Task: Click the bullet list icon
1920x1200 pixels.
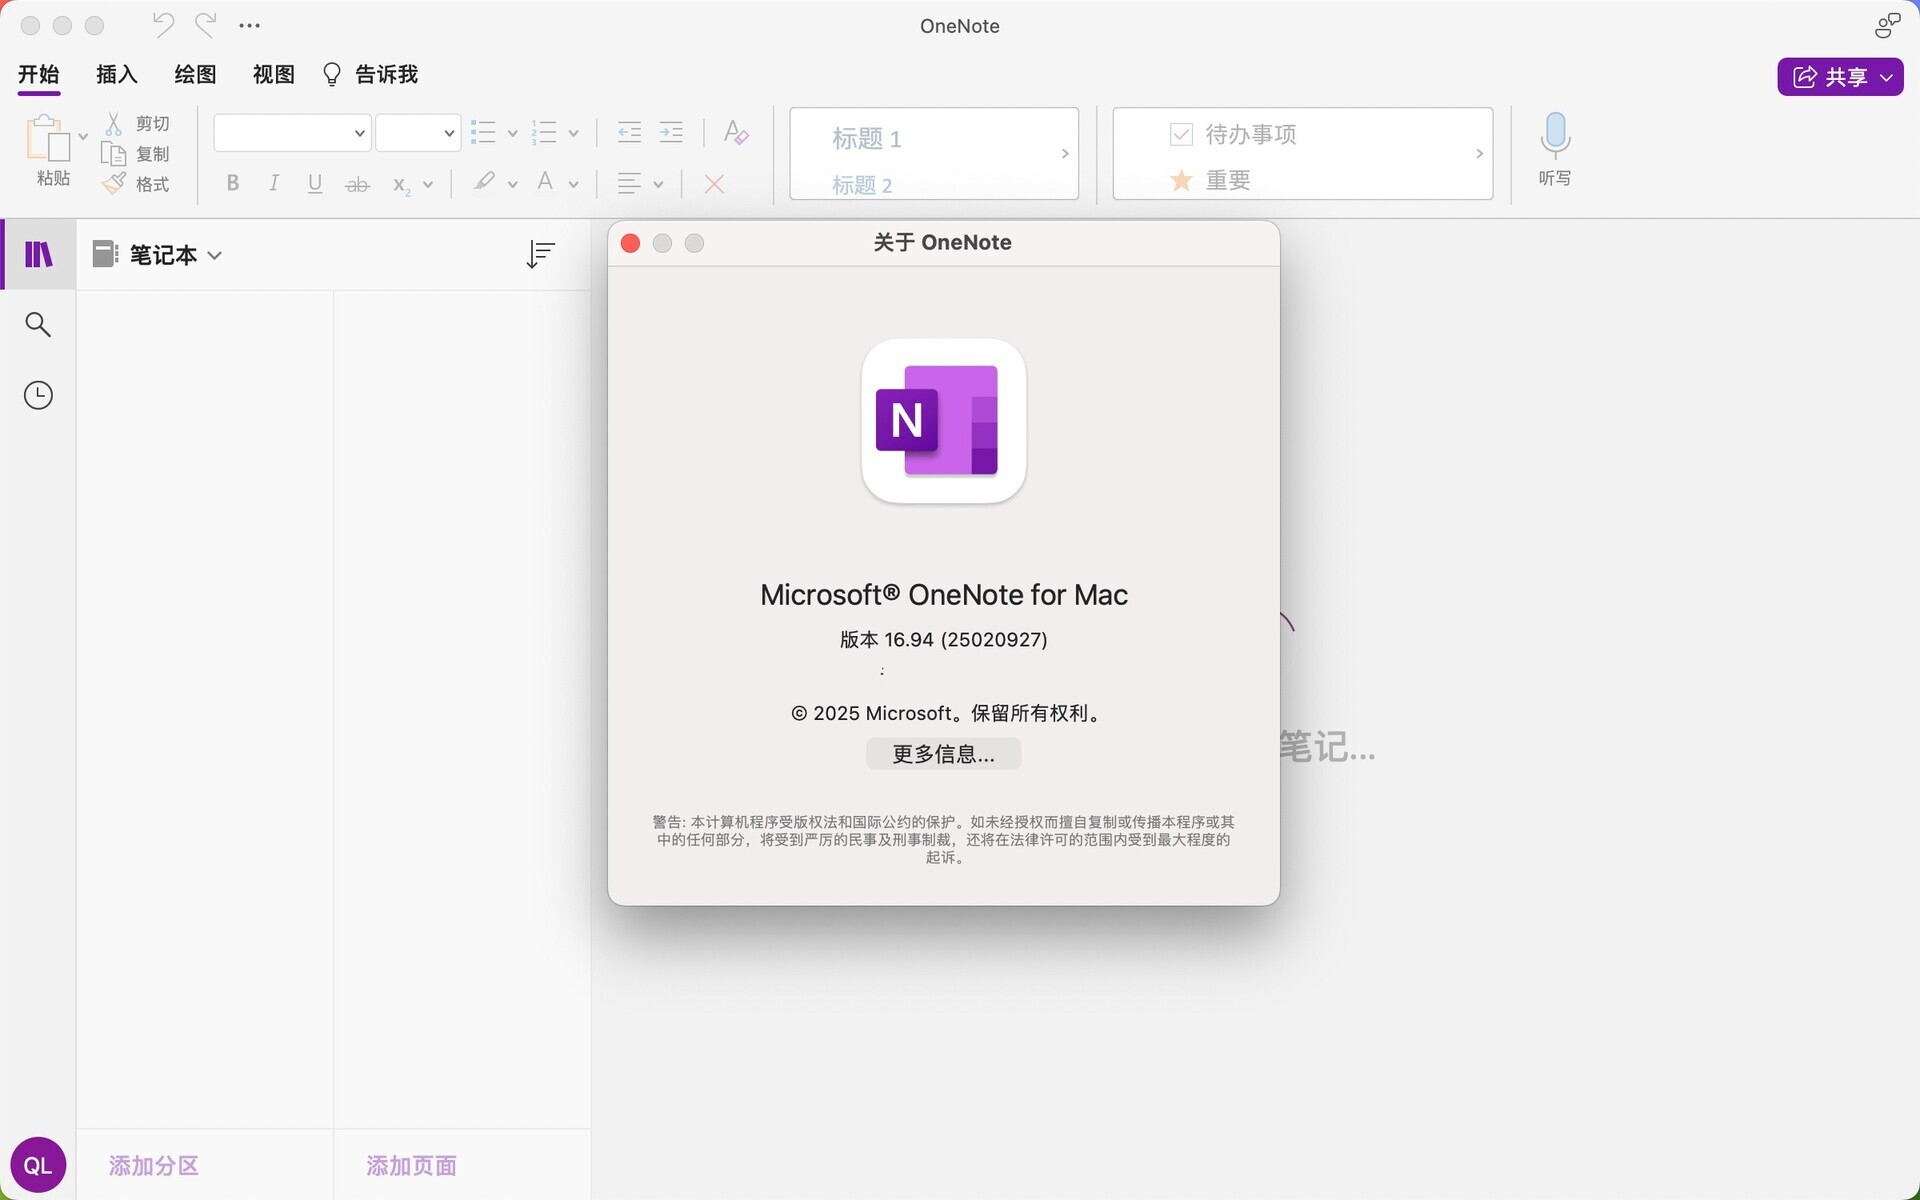Action: [x=484, y=132]
